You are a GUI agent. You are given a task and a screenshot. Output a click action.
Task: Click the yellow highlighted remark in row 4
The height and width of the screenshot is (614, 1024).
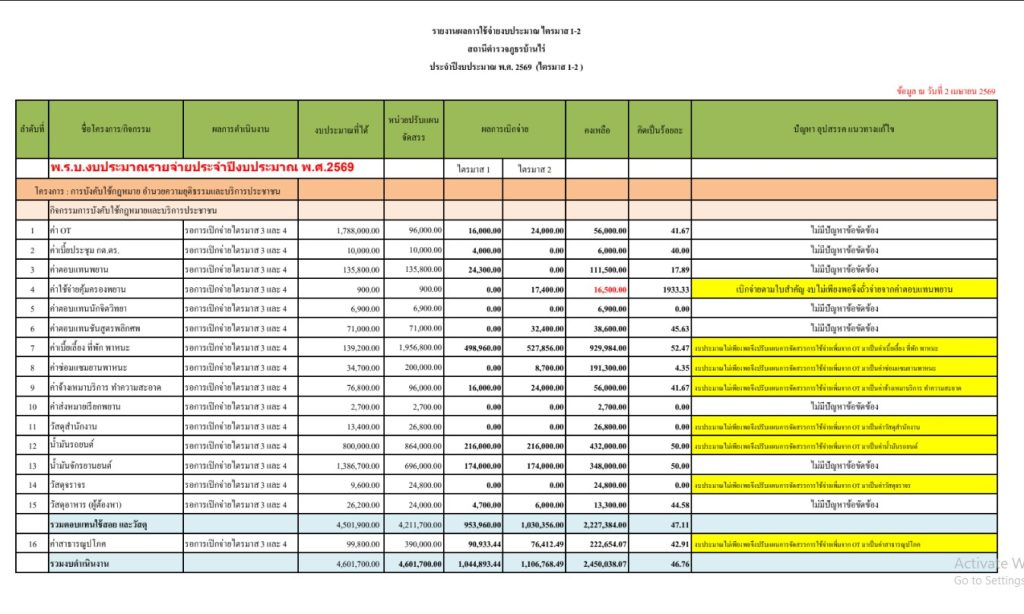(x=844, y=289)
